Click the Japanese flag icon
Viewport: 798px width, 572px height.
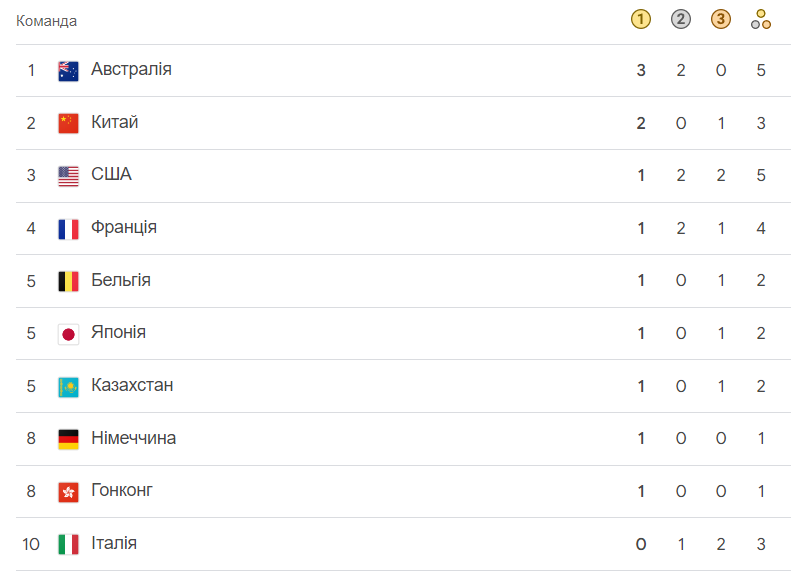68,334
